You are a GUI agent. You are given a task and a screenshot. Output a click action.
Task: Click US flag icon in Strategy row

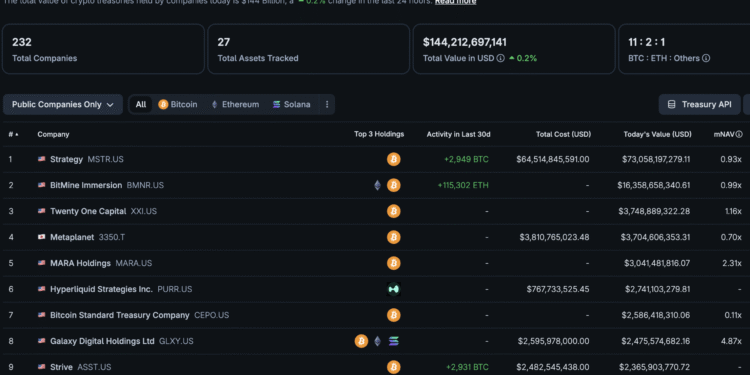click(42, 159)
